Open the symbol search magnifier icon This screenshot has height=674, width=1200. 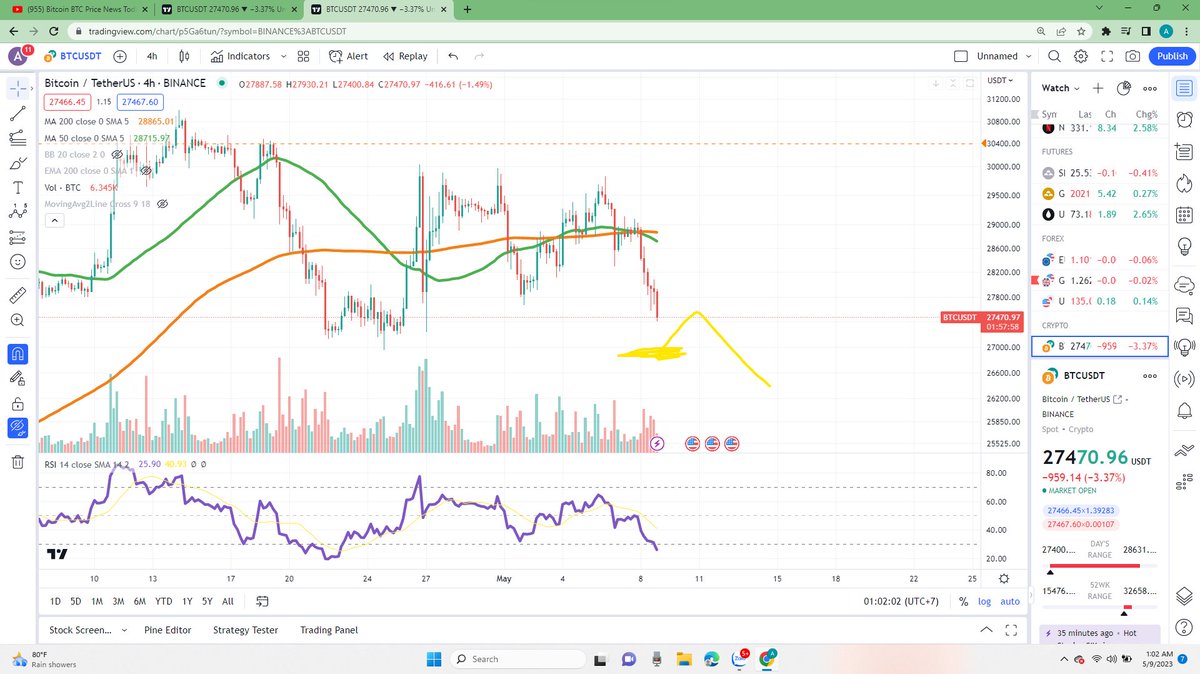point(1055,57)
